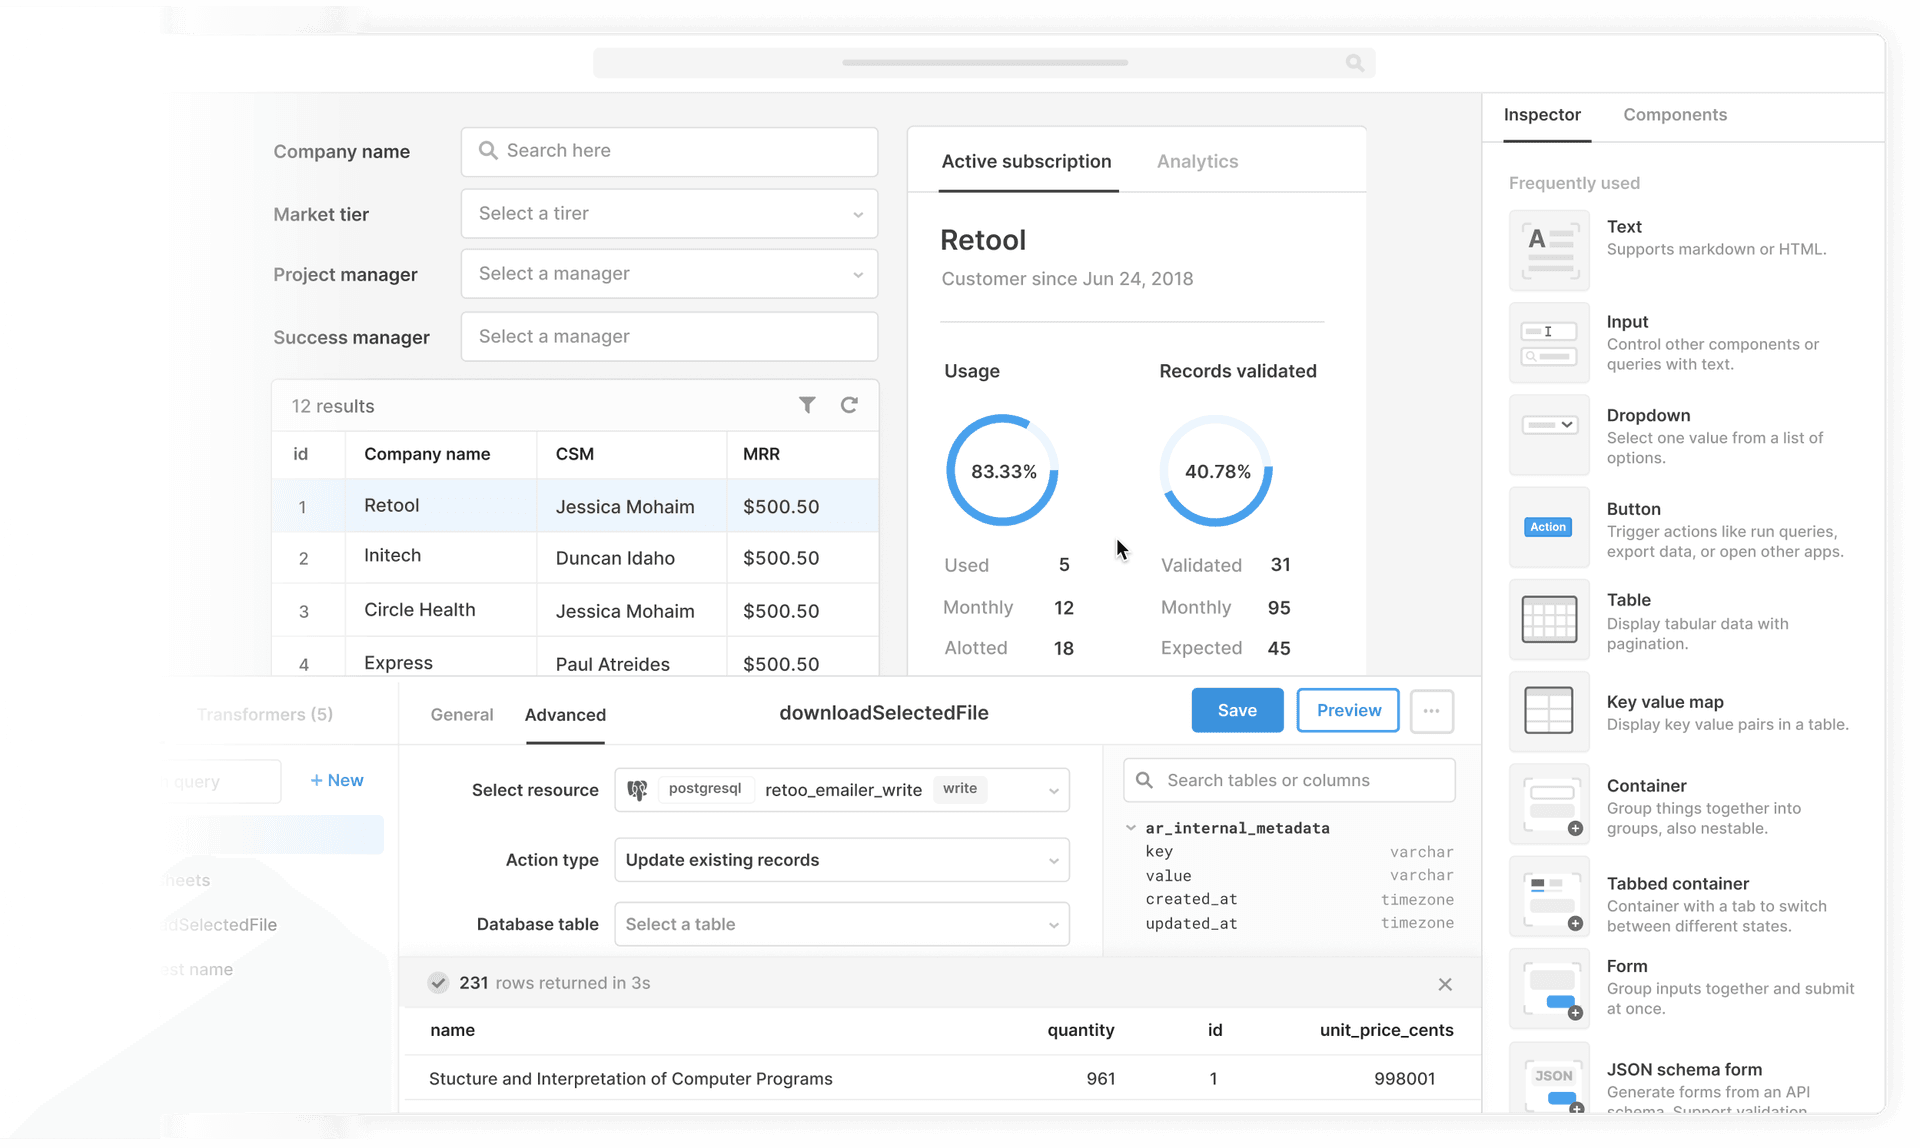This screenshot has width=1920, height=1148.
Task: Click the value column in schema list
Action: coord(1168,875)
